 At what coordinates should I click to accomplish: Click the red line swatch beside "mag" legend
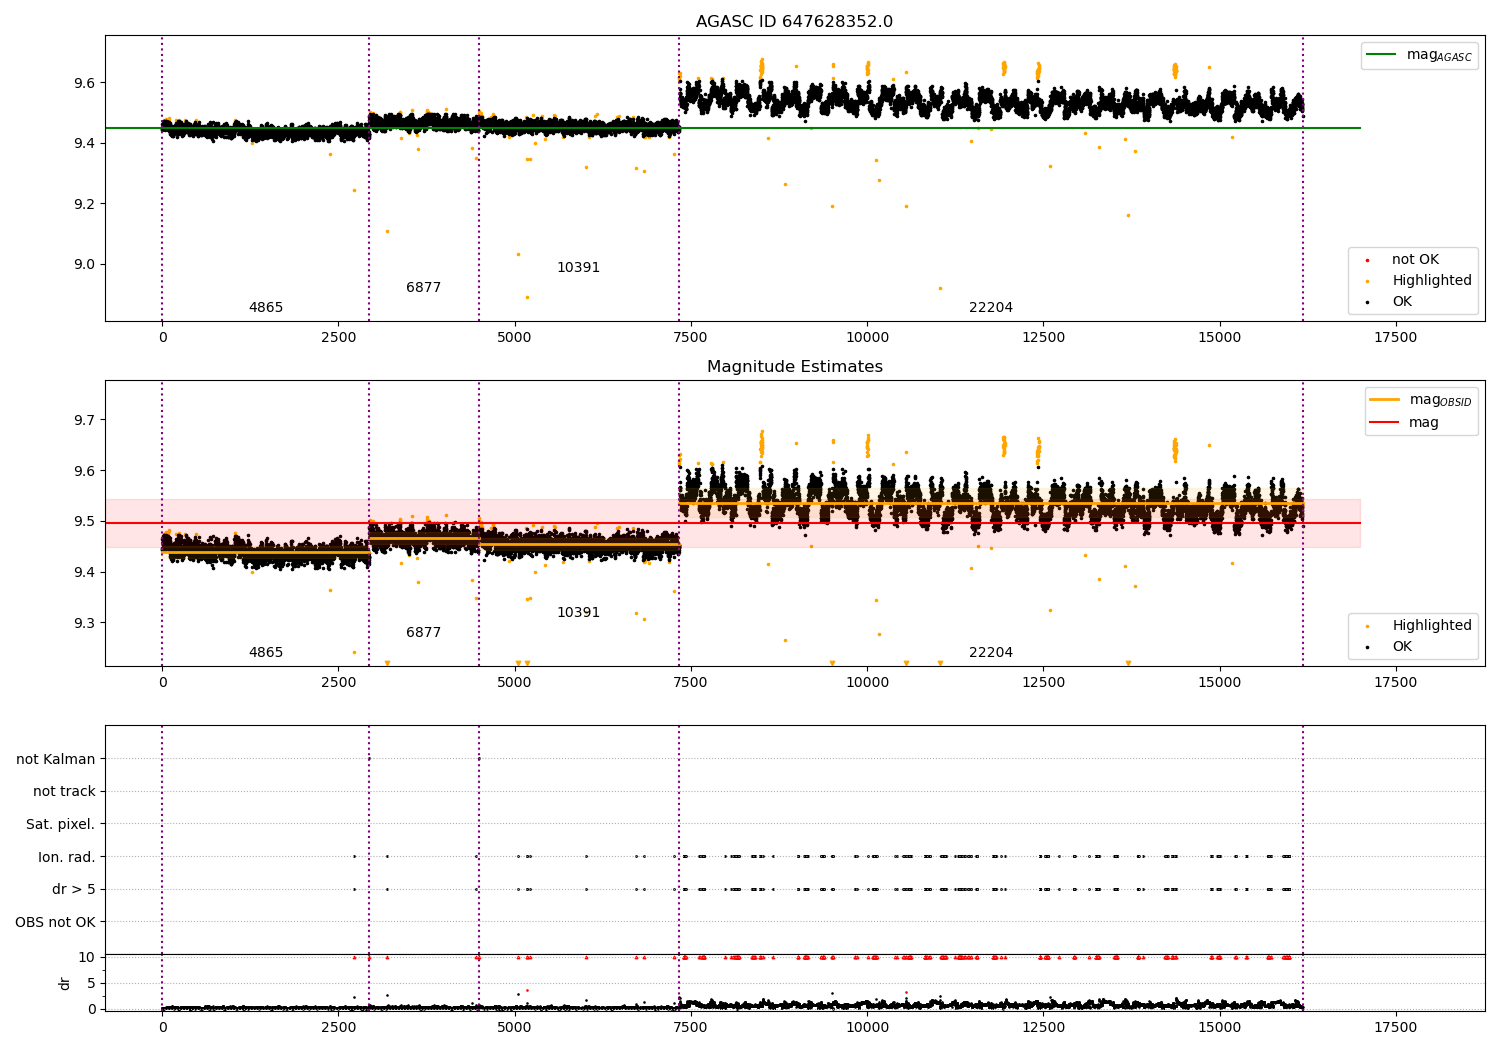[x=1385, y=423]
